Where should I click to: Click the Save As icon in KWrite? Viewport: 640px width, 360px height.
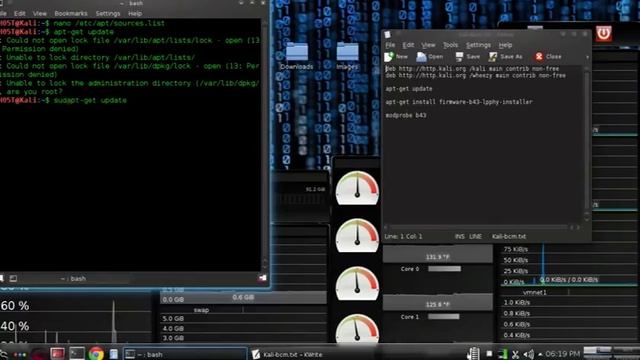493,57
